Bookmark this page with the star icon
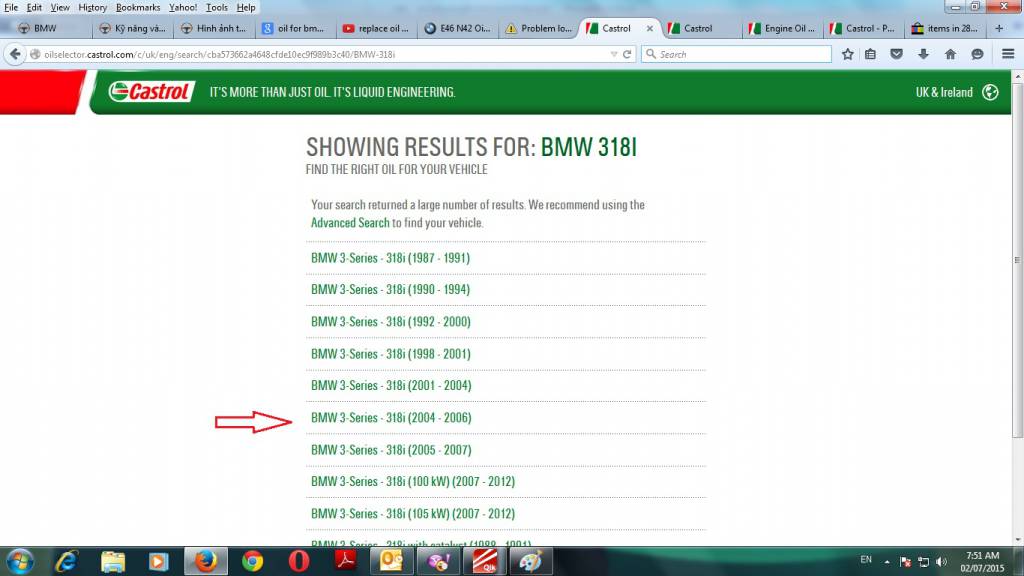 click(848, 54)
